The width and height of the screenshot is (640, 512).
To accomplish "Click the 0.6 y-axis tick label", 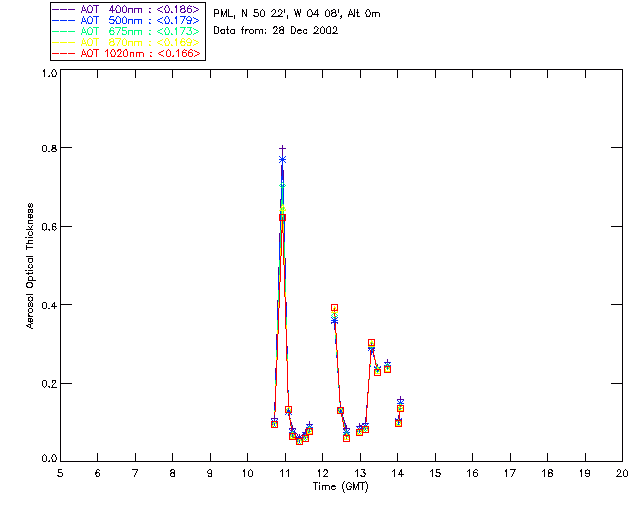I will coord(49,227).
